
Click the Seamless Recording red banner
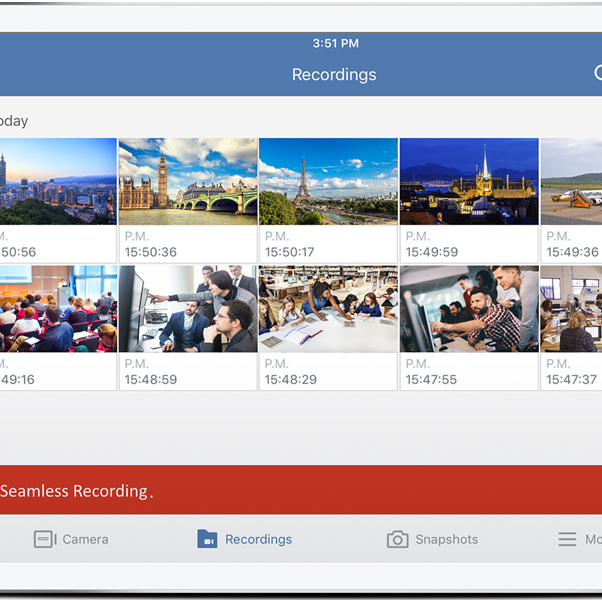(x=300, y=491)
